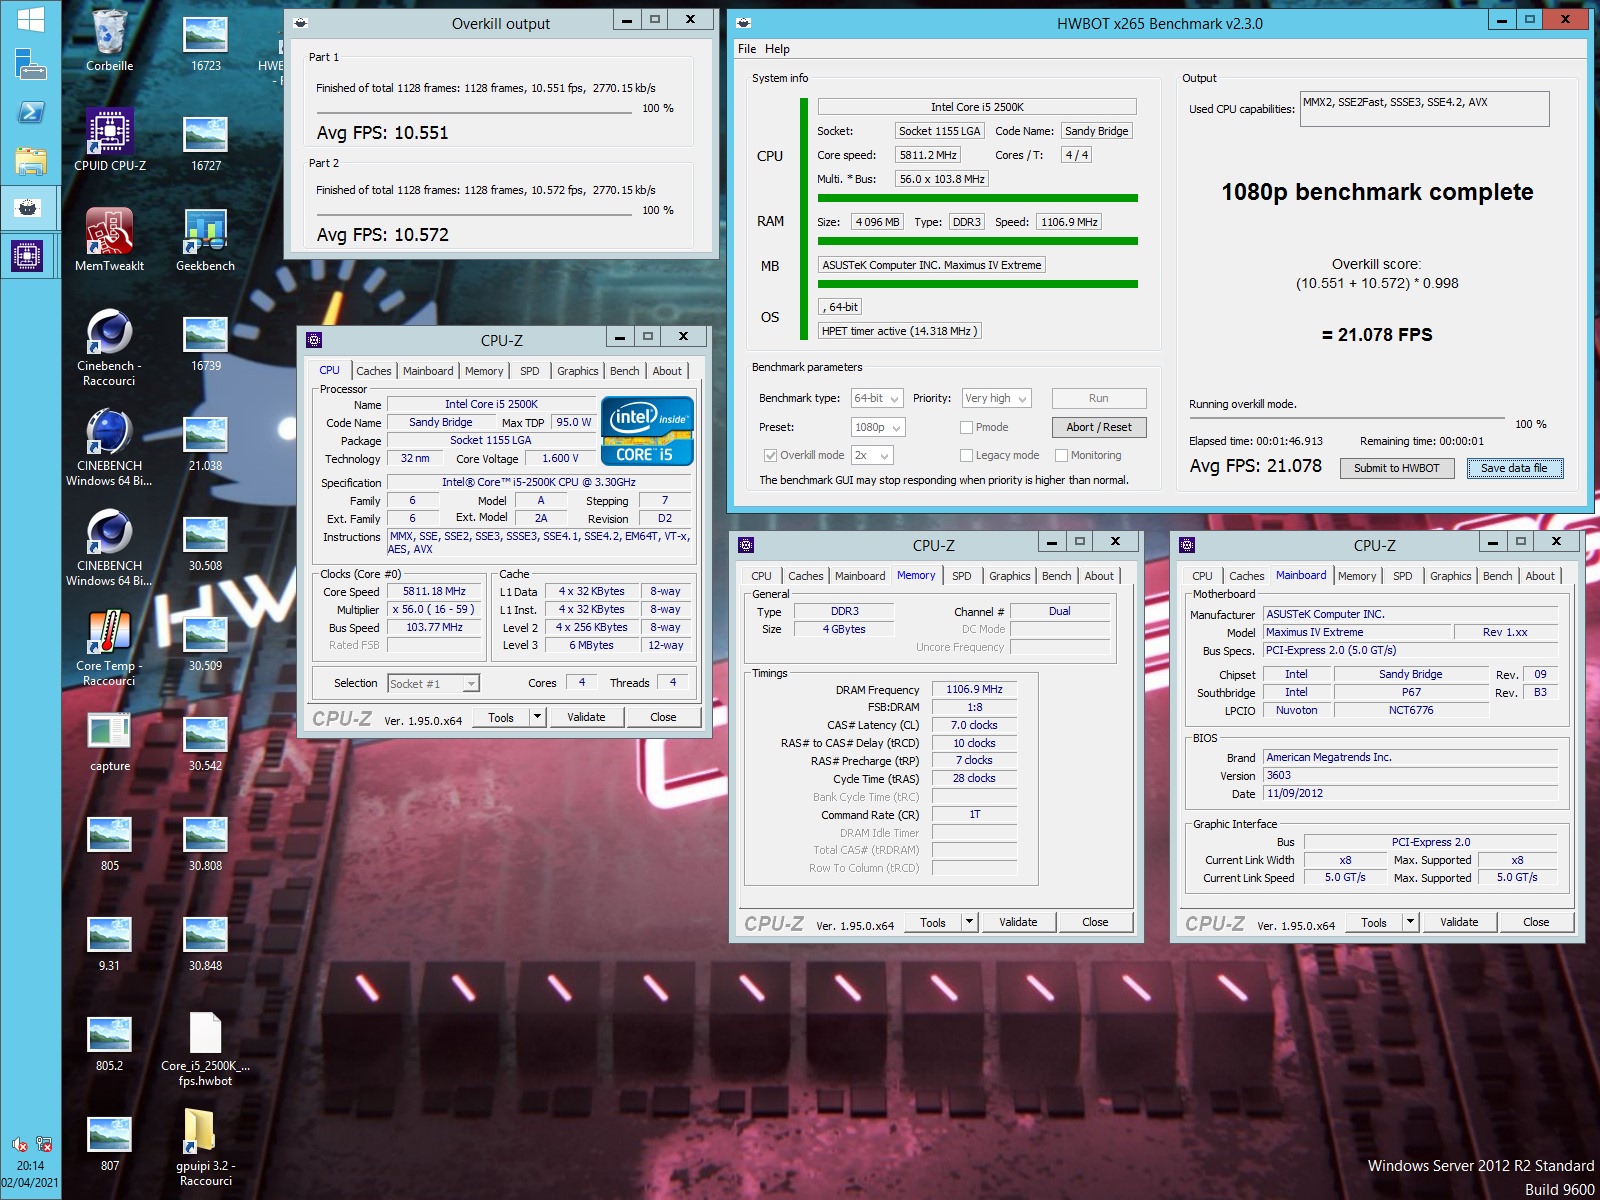Click the Intel Core i5 logo
This screenshot has width=1600, height=1200.
[647, 431]
